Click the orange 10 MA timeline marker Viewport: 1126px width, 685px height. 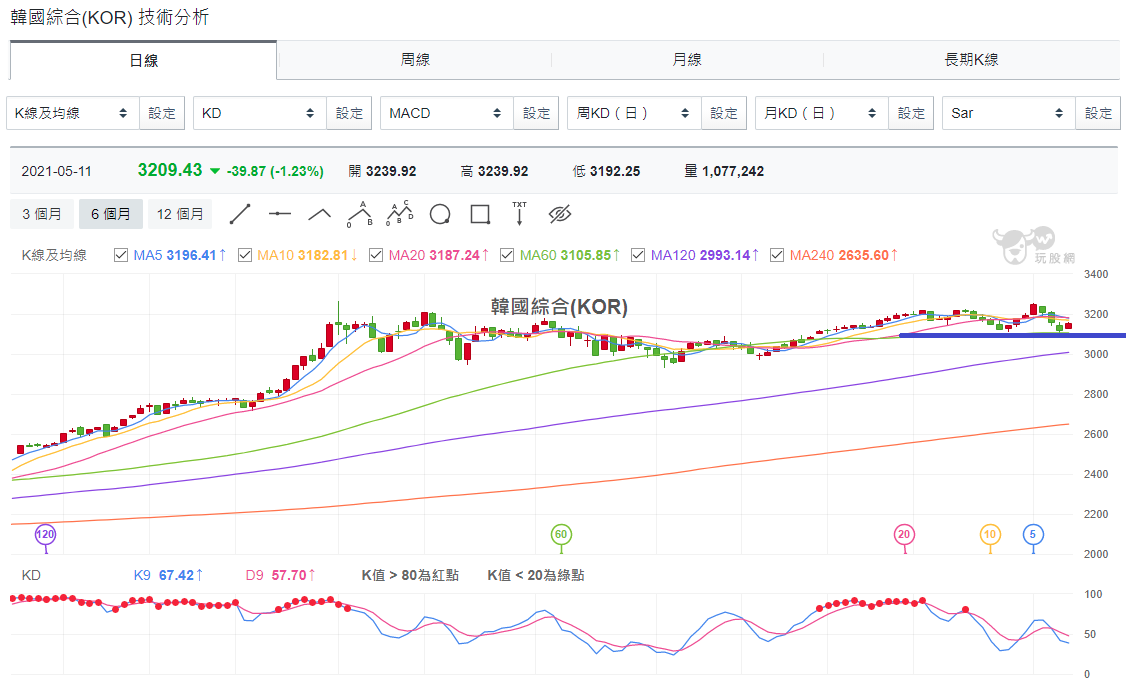990,534
